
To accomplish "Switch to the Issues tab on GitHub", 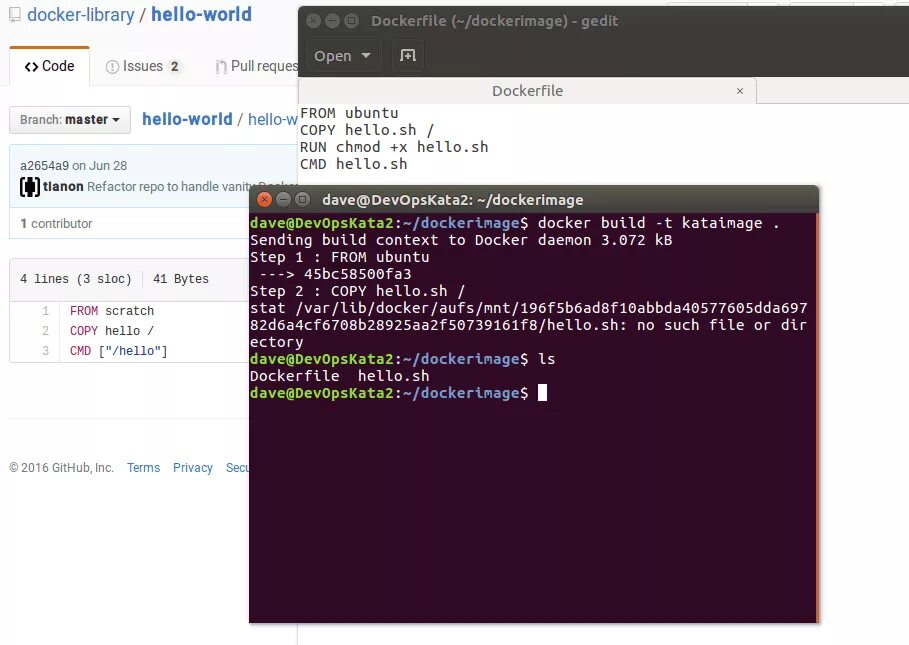I will [142, 66].
